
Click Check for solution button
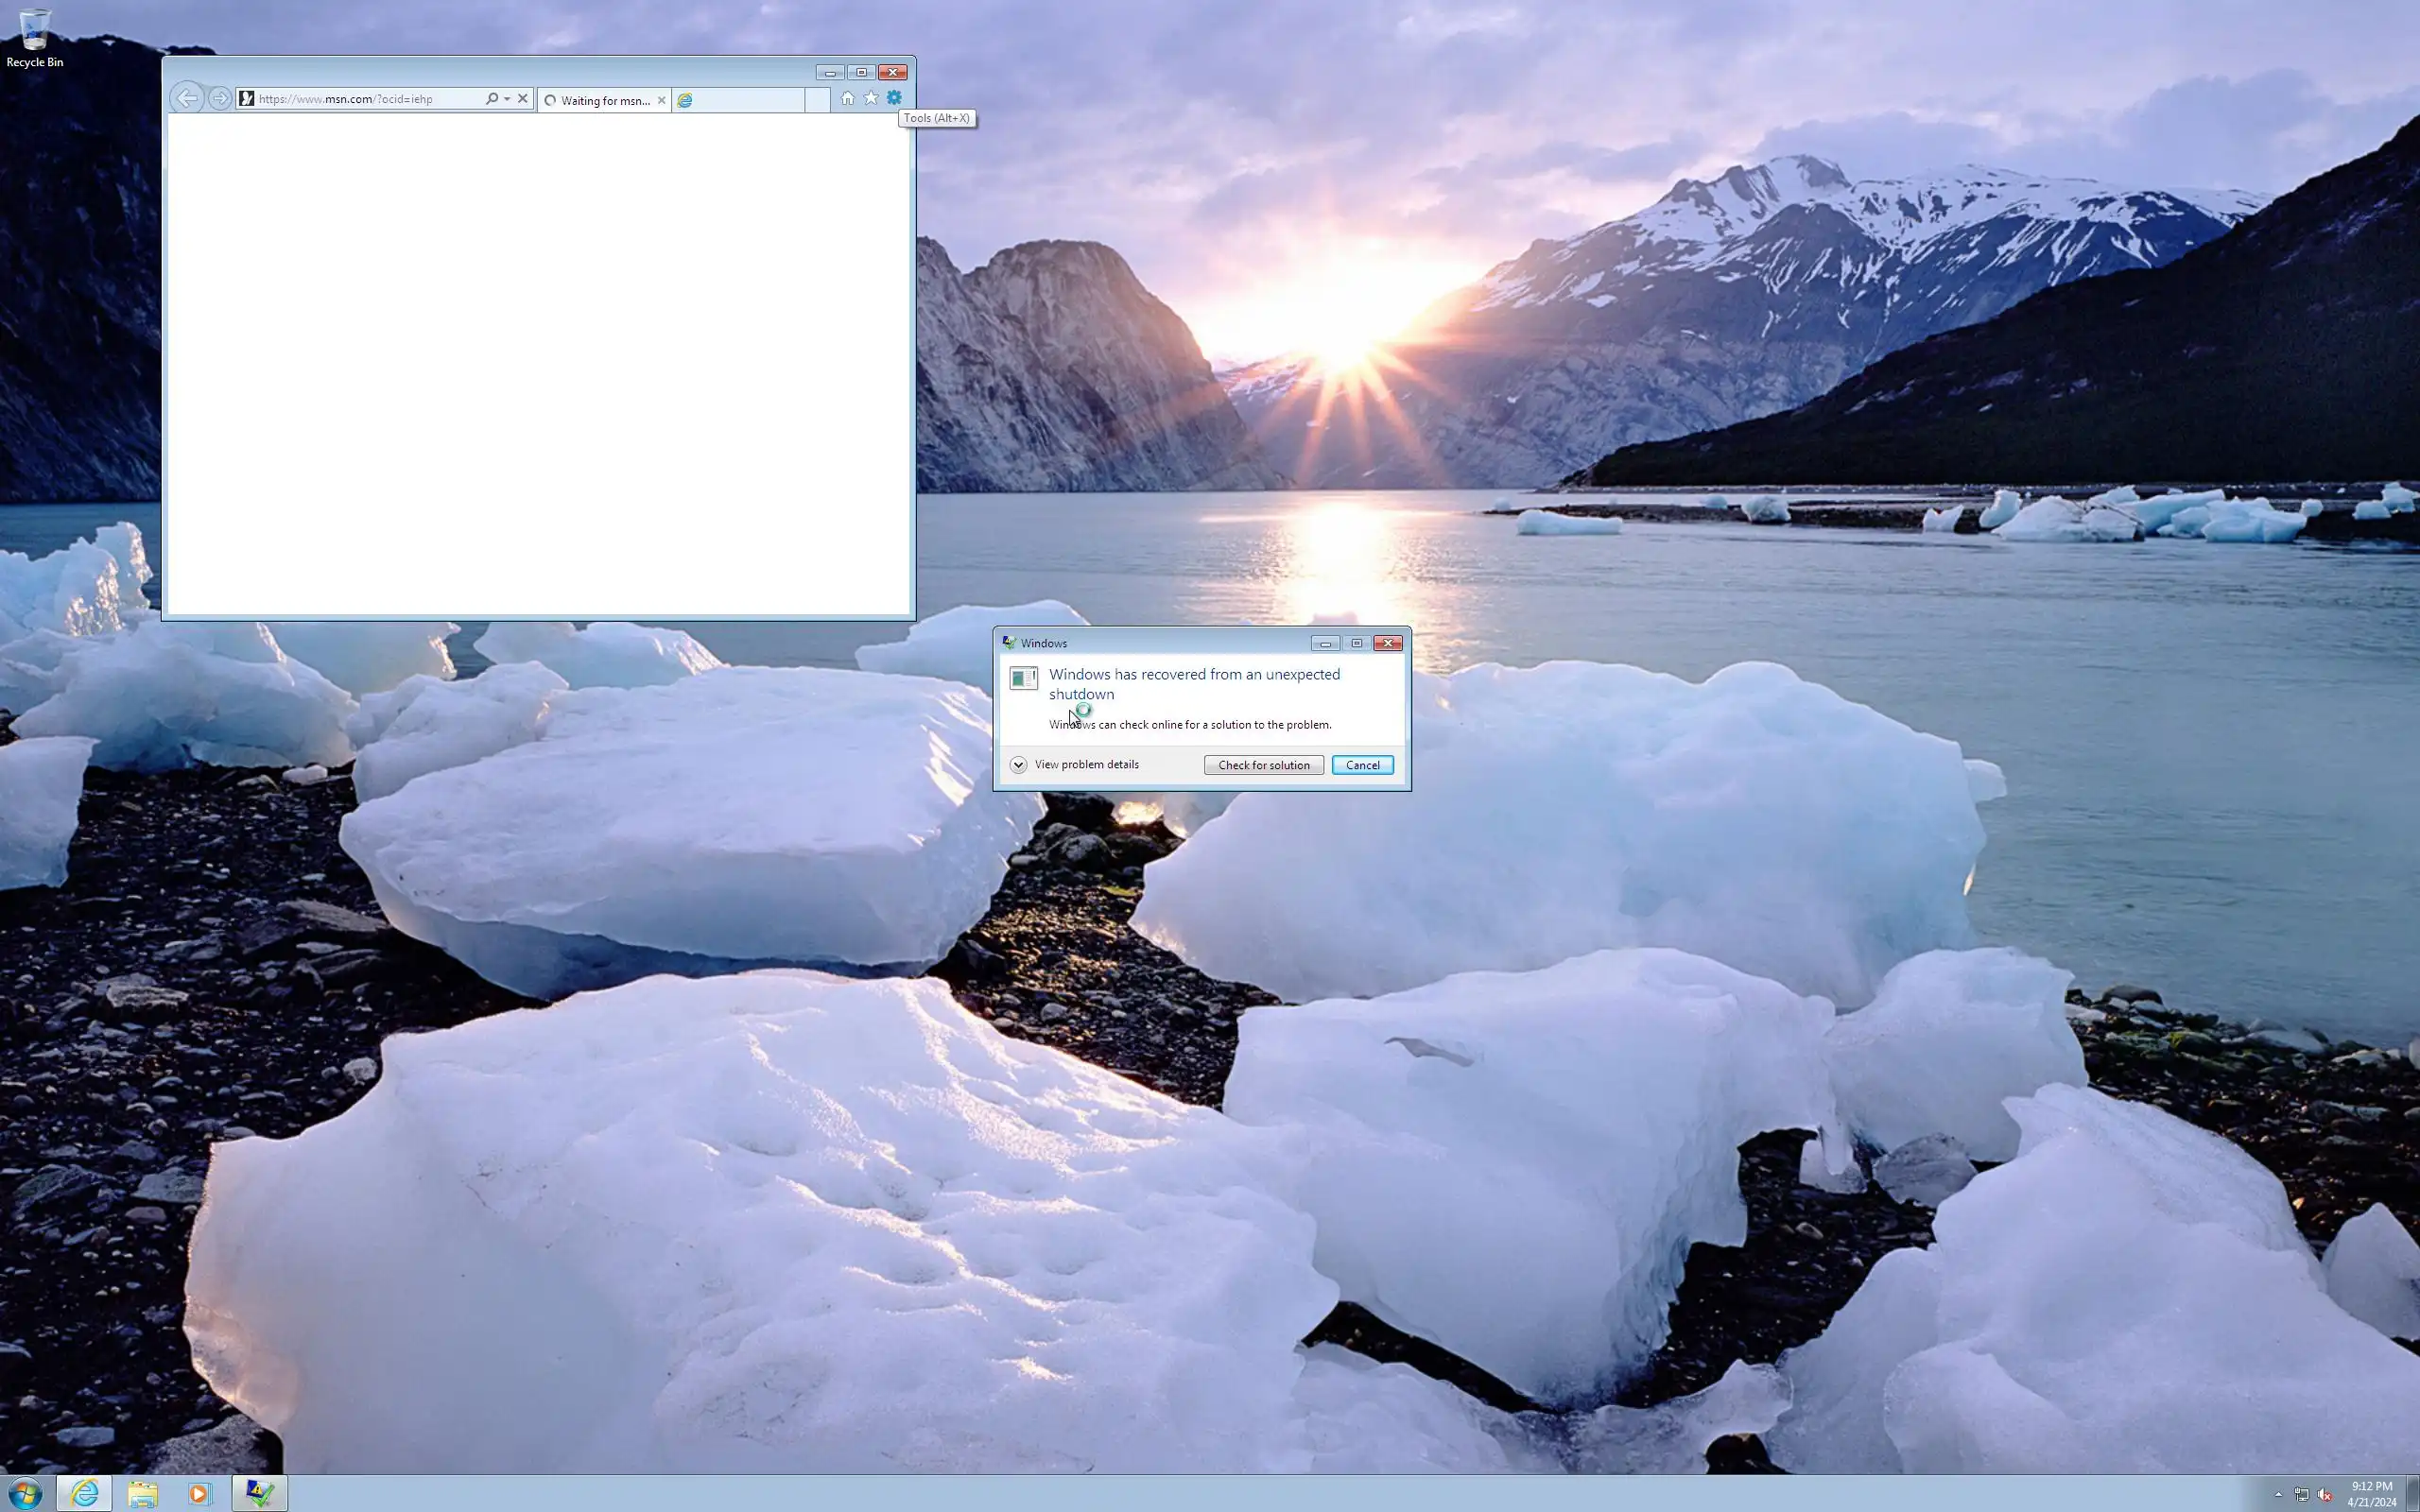[x=1263, y=765]
